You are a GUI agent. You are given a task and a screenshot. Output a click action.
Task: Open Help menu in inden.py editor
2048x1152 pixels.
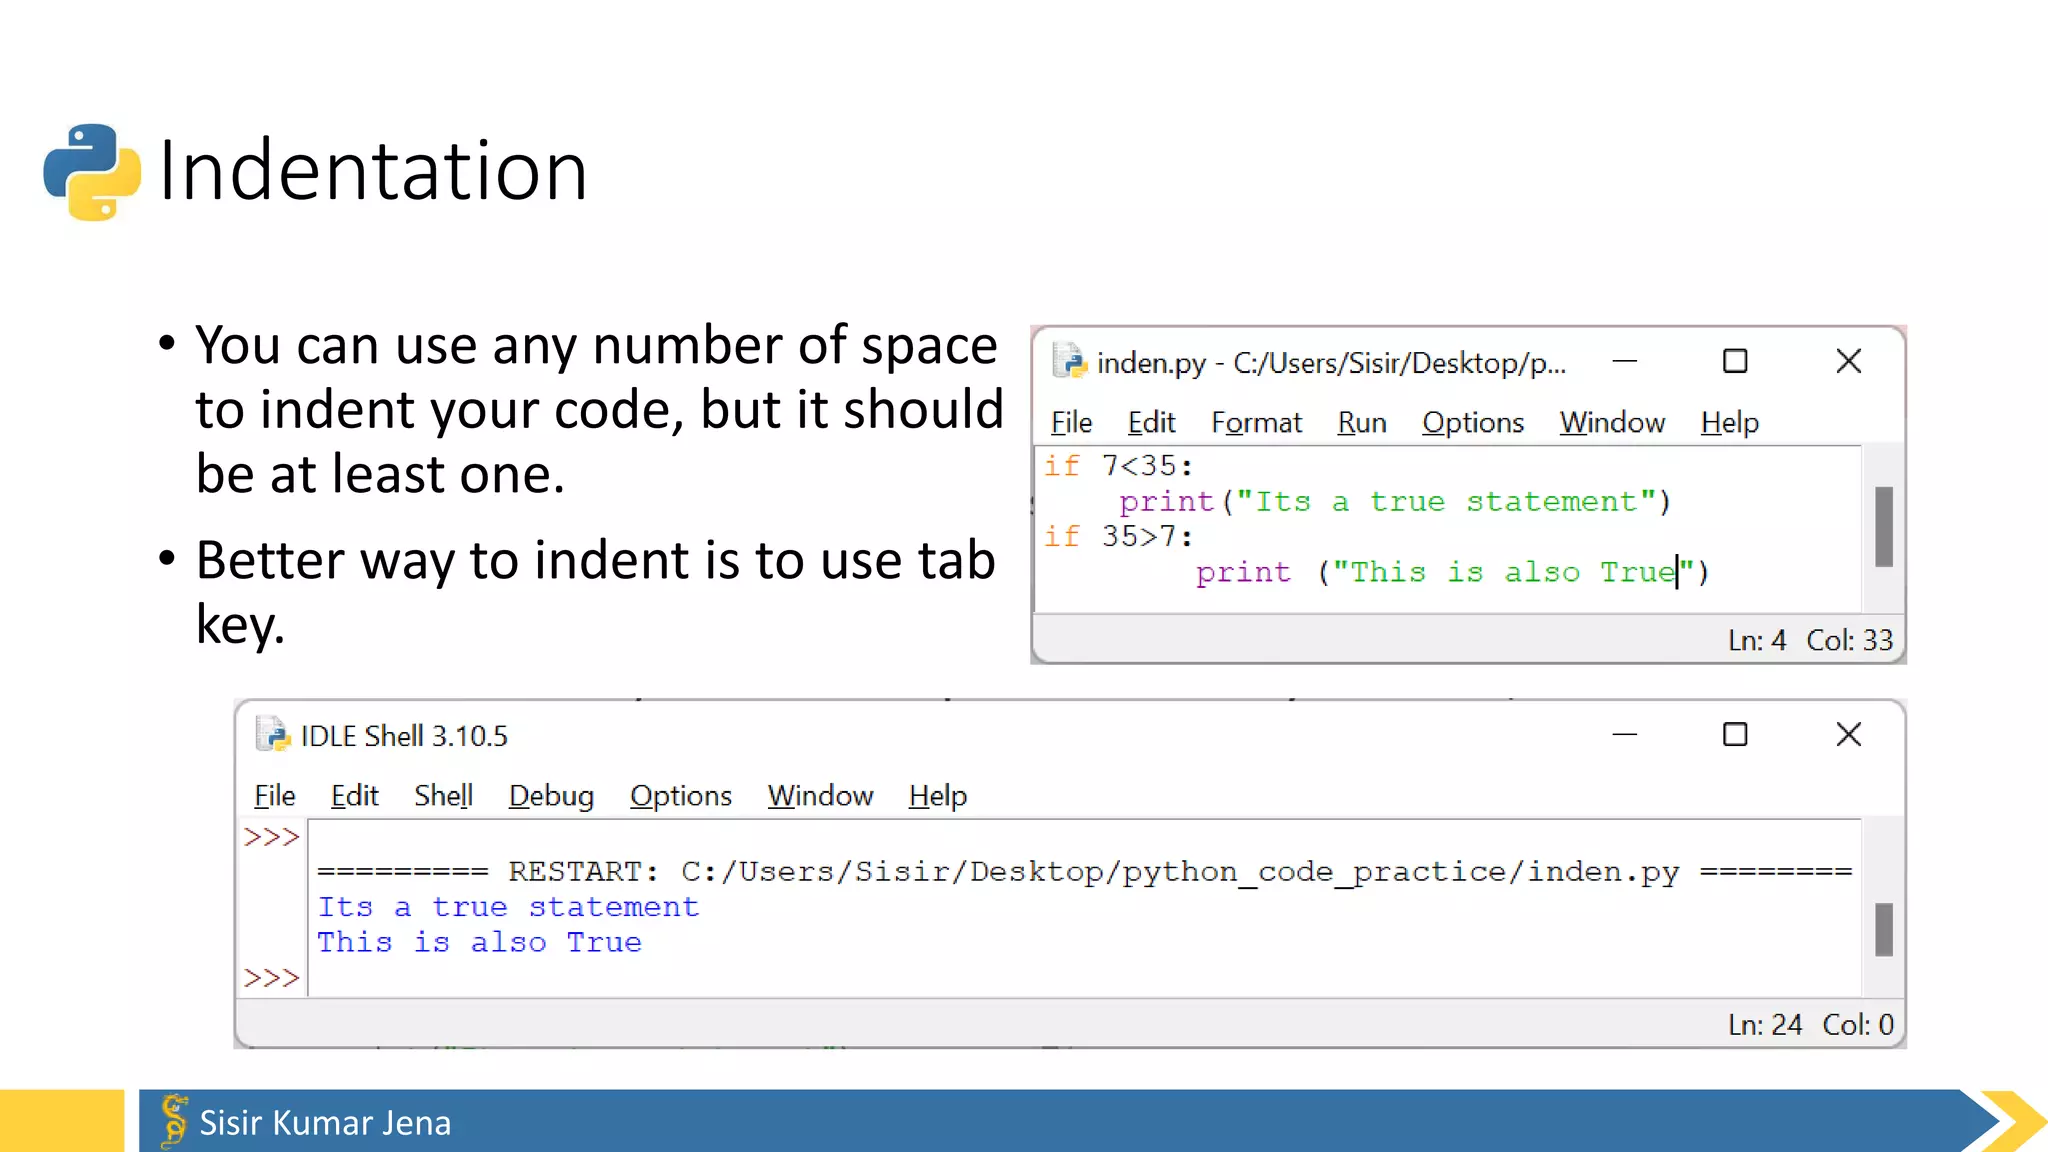[x=1729, y=423]
